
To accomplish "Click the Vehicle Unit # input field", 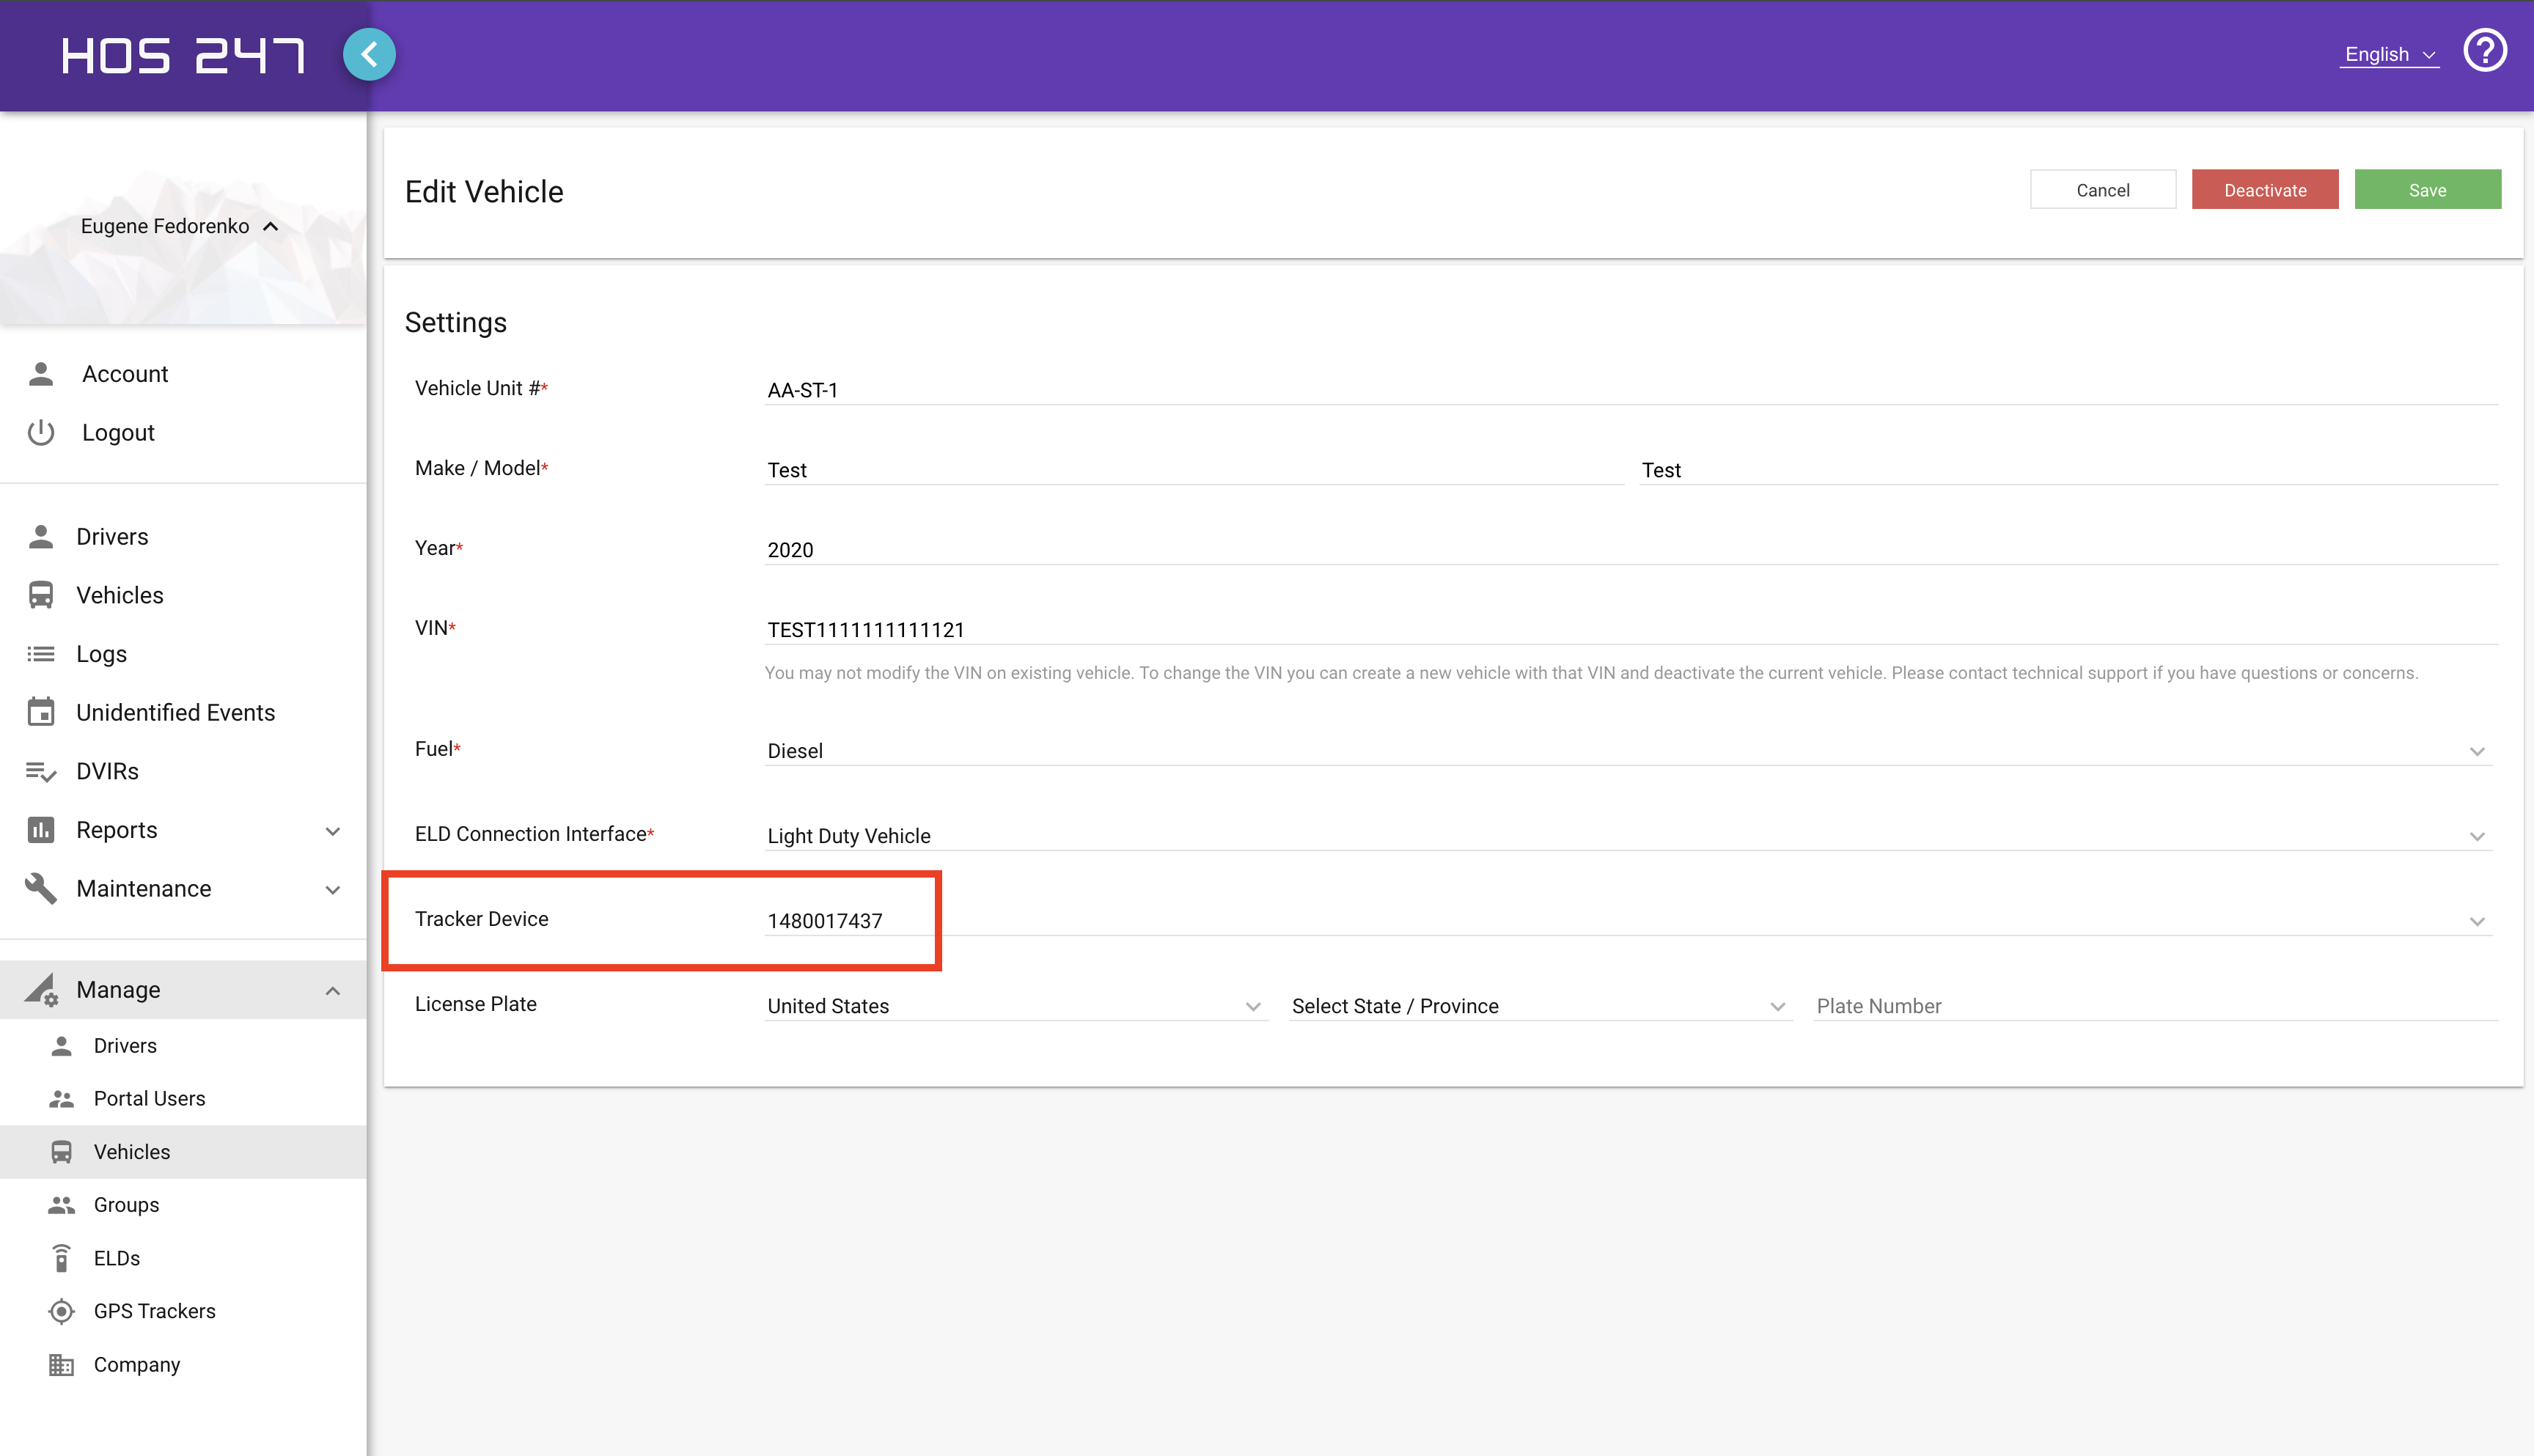I will pyautogui.click(x=1631, y=390).
